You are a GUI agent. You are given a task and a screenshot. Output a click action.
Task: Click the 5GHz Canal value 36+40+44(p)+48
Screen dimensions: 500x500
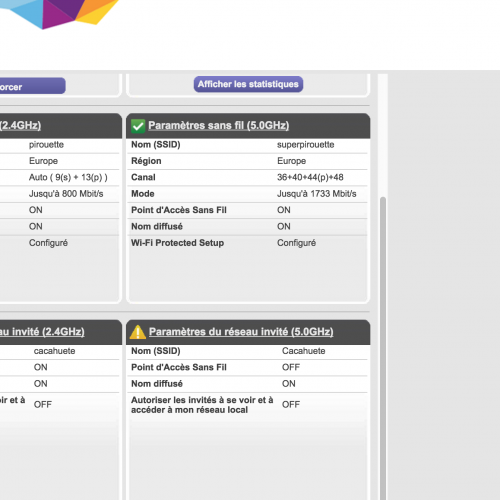tap(310, 177)
